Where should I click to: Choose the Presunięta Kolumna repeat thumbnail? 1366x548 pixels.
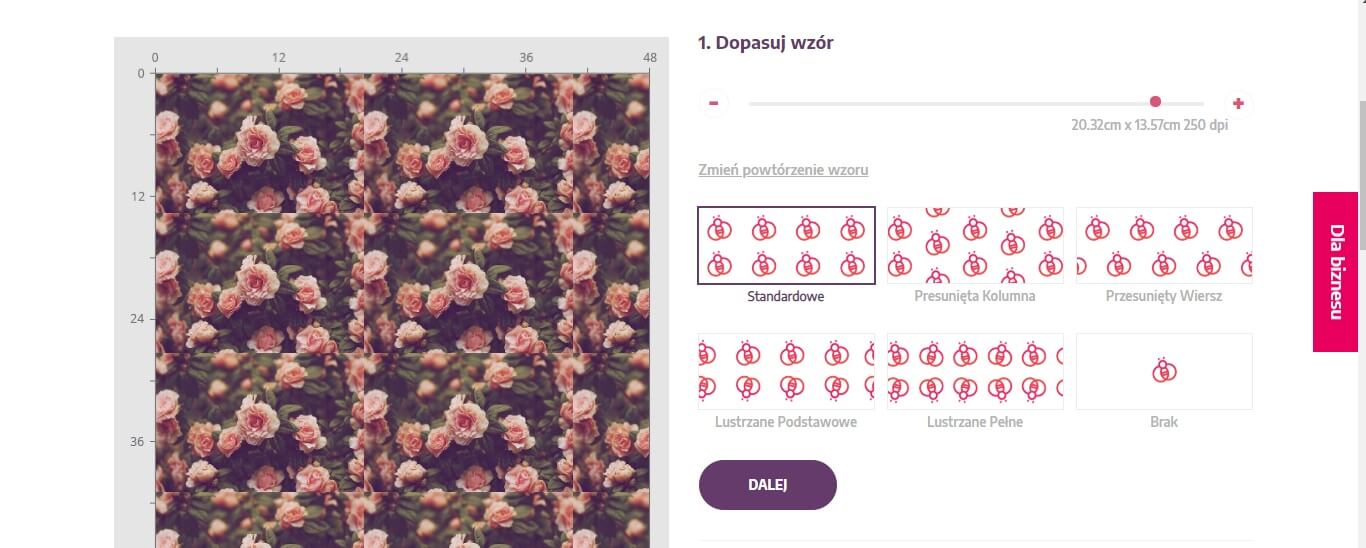click(975, 245)
